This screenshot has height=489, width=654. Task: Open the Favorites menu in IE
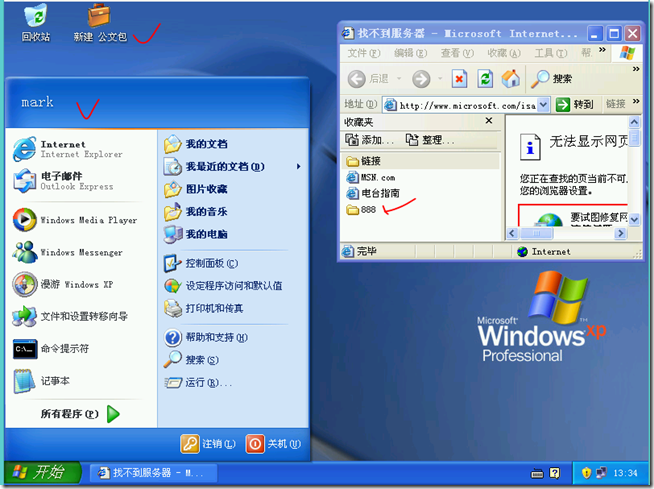[x=504, y=53]
